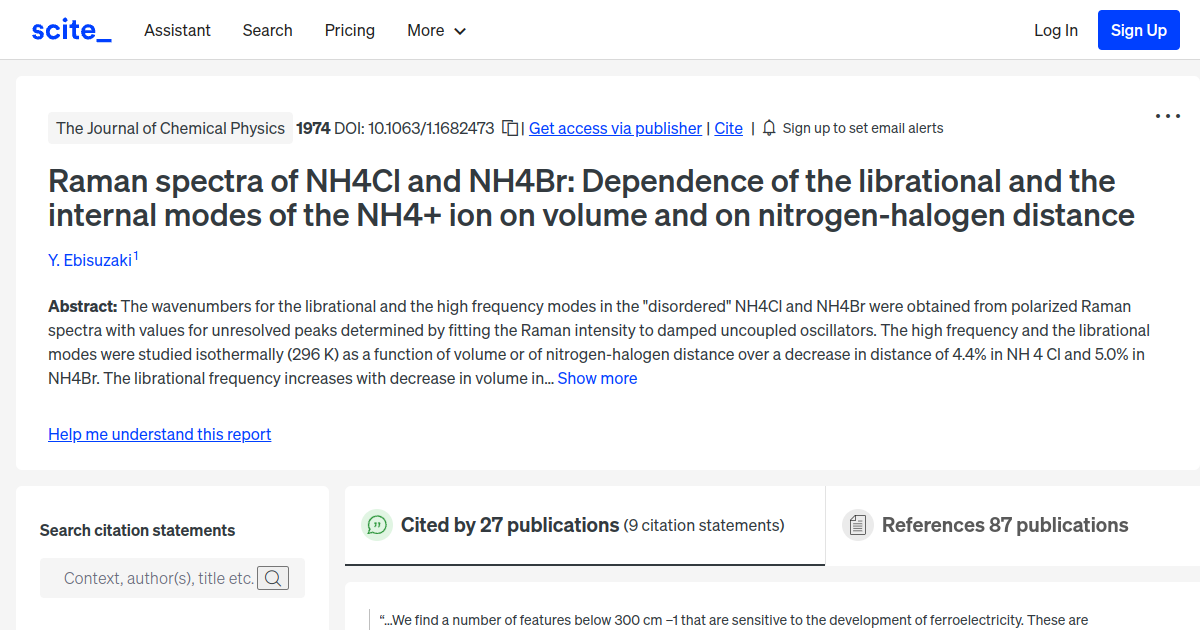Screen dimensions: 1200x630
Task: Click the document icon on References tab
Action: point(857,524)
